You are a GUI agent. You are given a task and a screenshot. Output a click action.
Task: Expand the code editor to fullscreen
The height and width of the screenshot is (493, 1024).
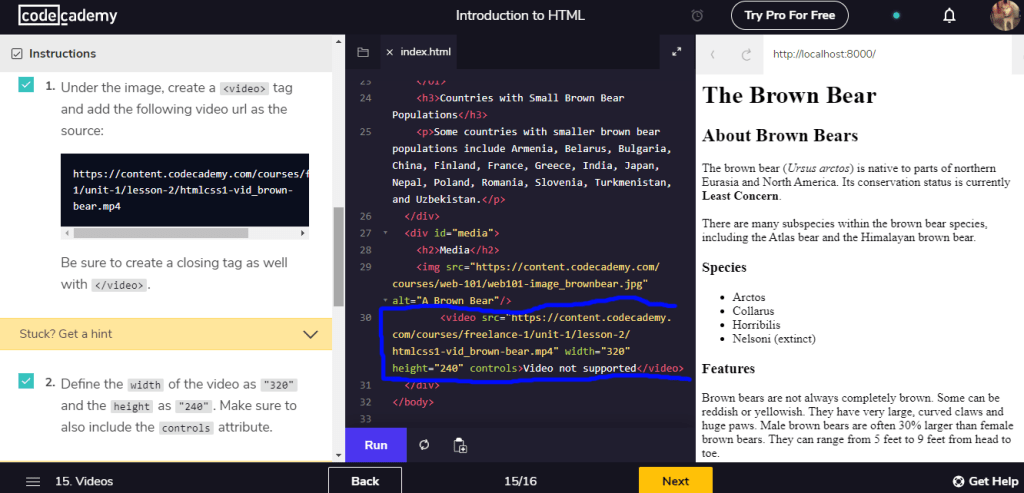[x=676, y=52]
